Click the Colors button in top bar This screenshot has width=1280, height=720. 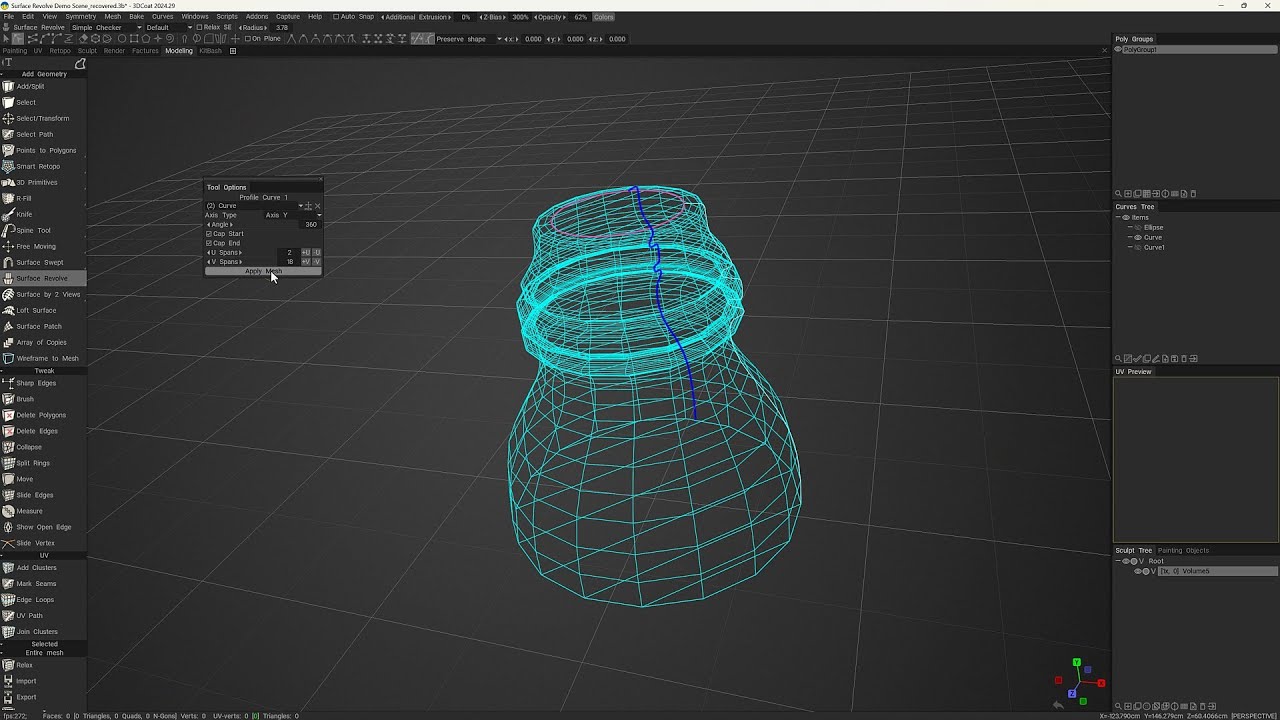click(x=604, y=17)
